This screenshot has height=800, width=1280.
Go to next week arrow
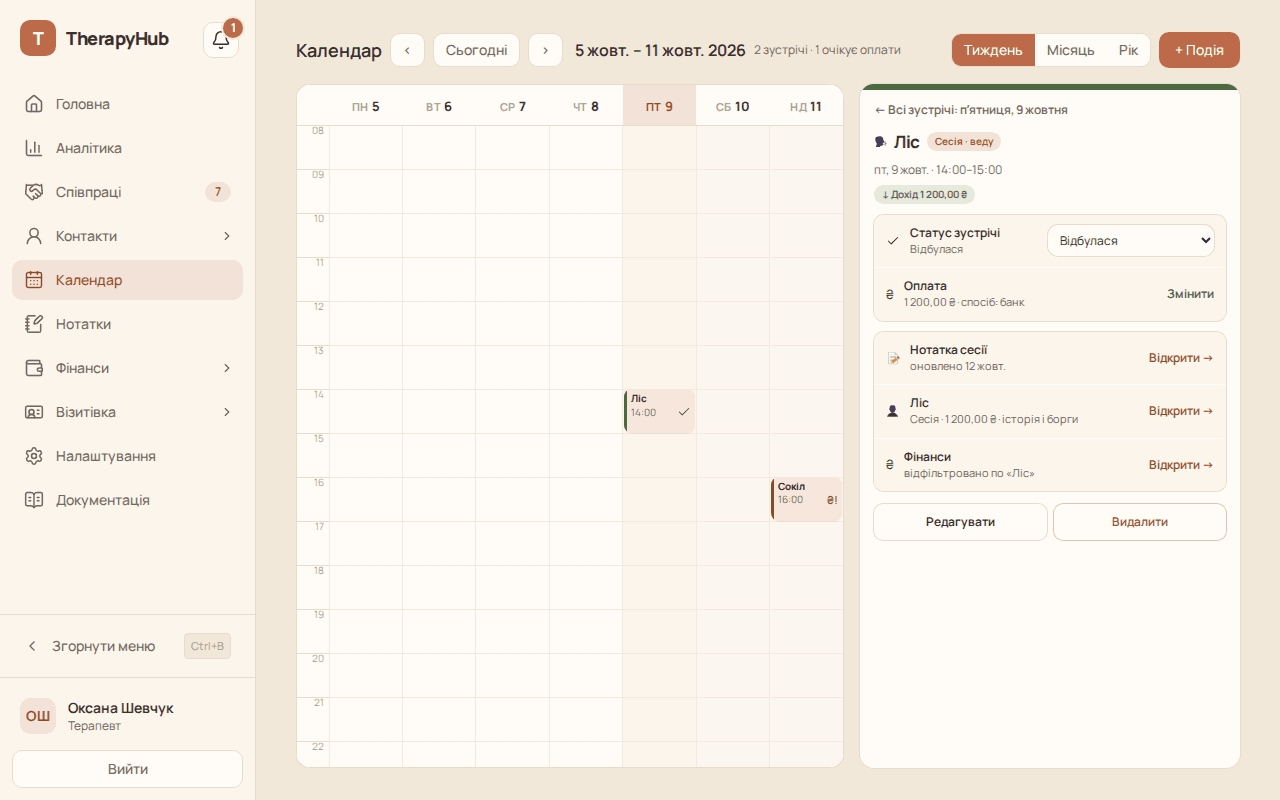point(545,50)
